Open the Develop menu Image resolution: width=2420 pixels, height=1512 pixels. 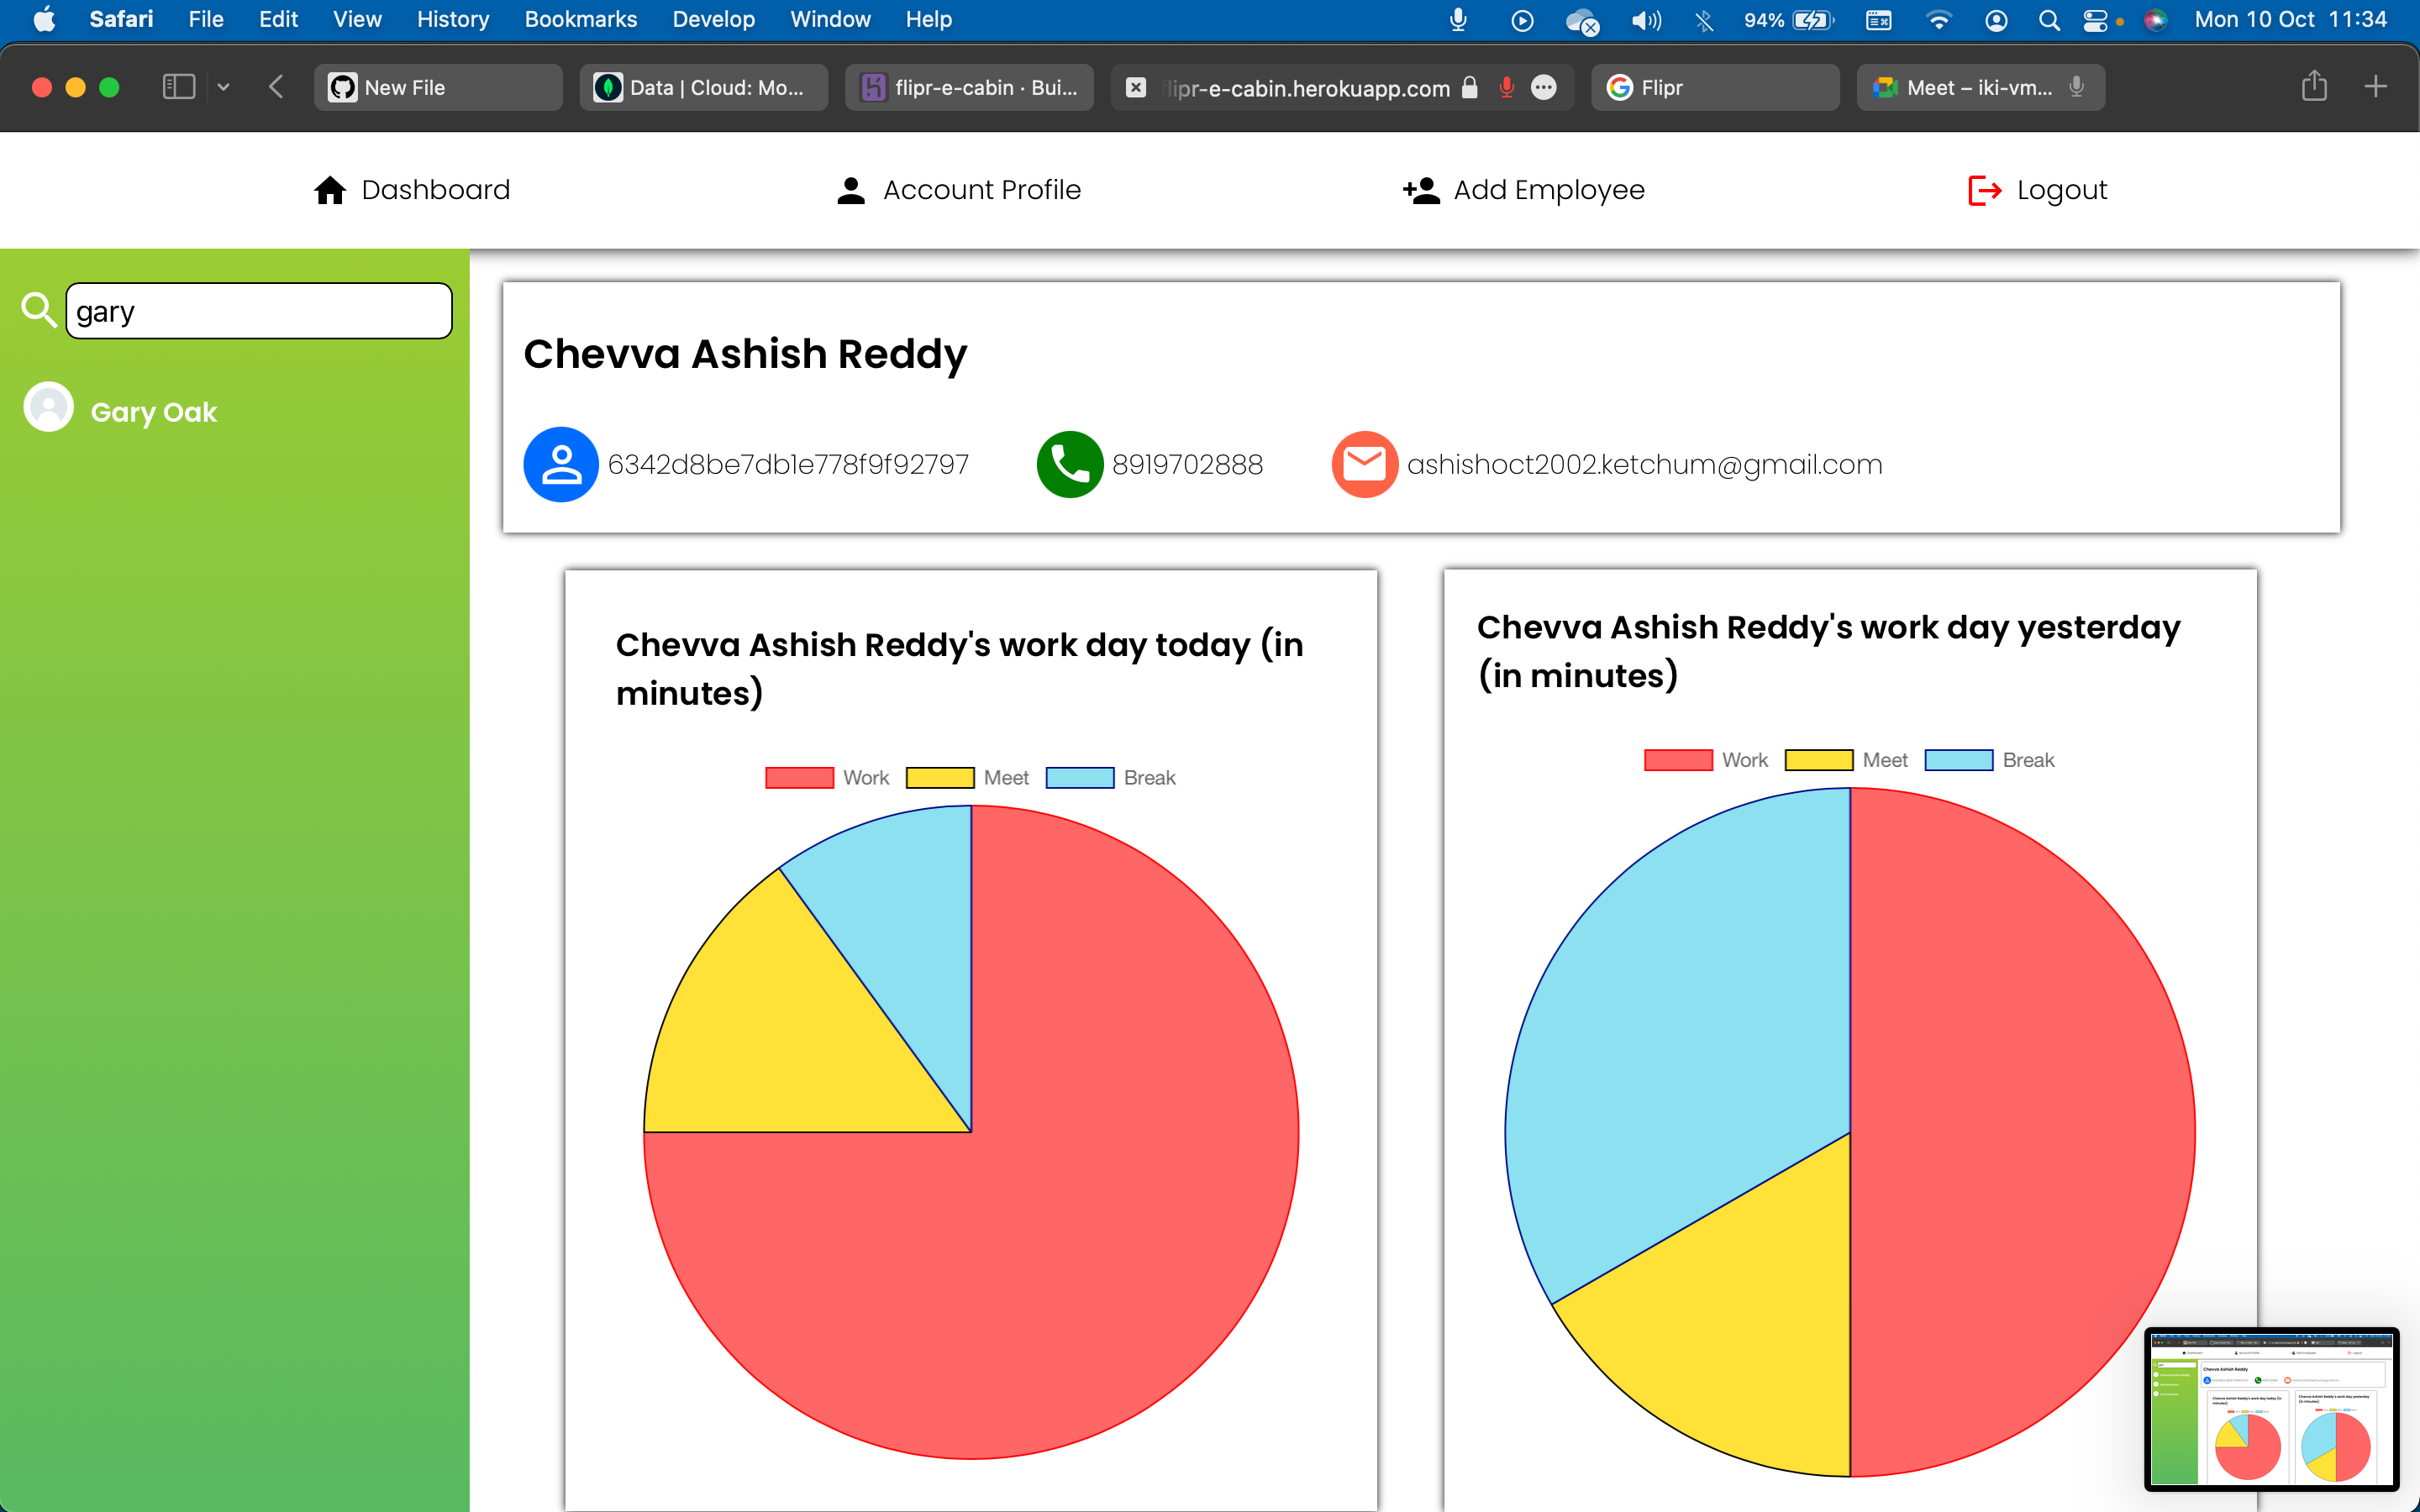click(713, 19)
